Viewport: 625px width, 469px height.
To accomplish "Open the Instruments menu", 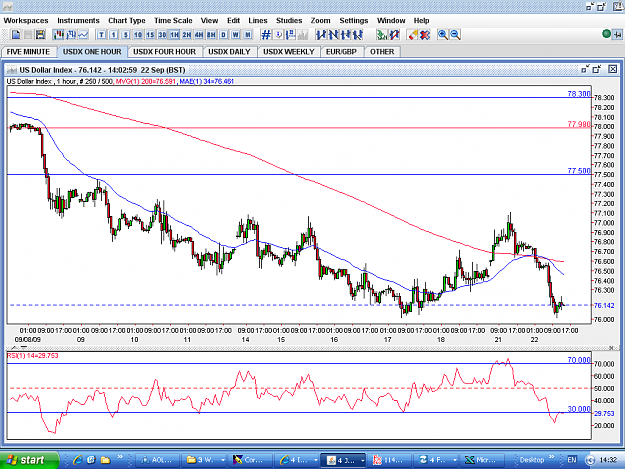I will point(78,20).
